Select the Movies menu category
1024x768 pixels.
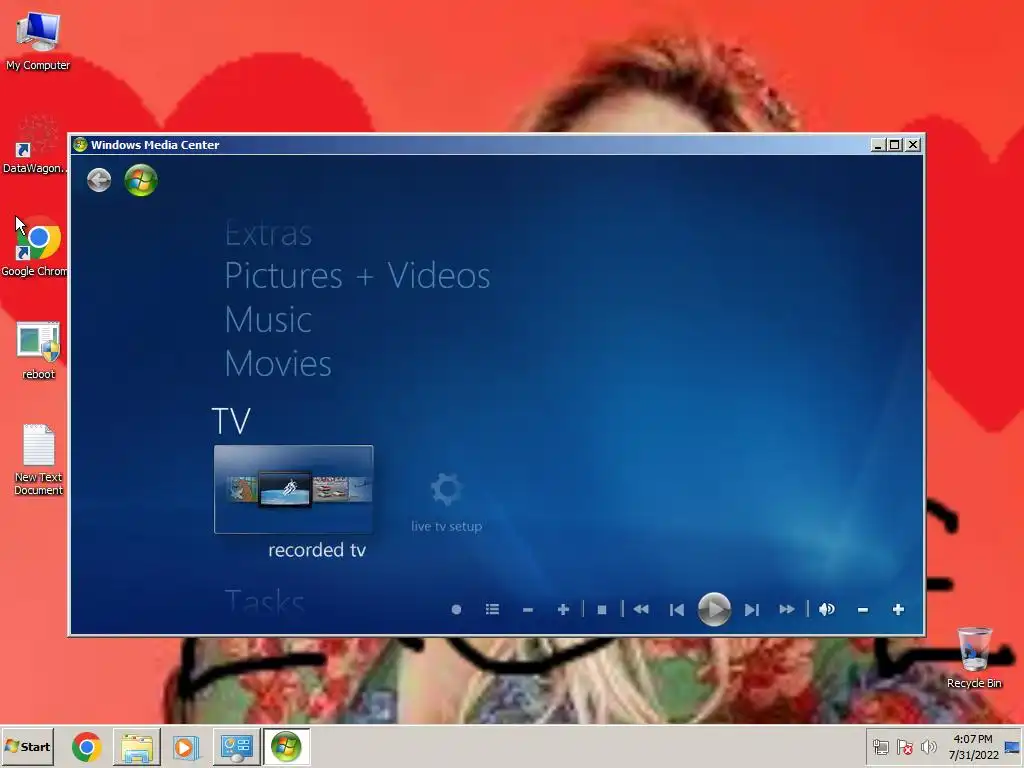point(278,364)
